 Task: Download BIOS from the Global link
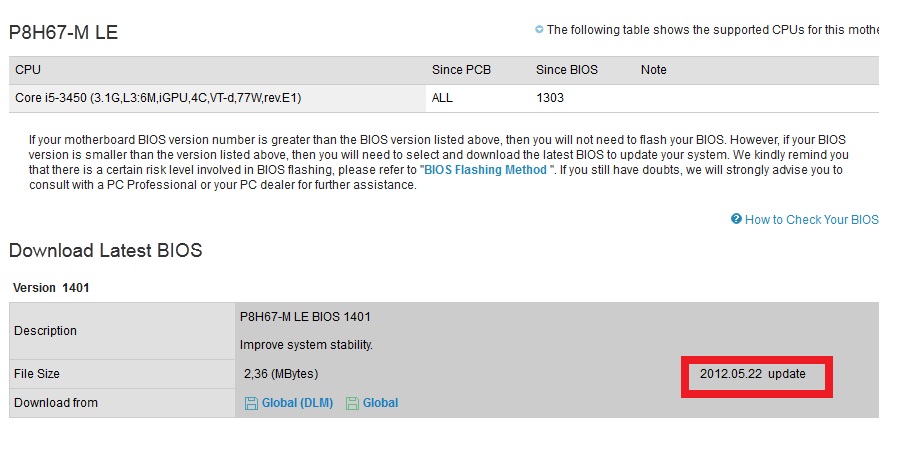(x=380, y=403)
